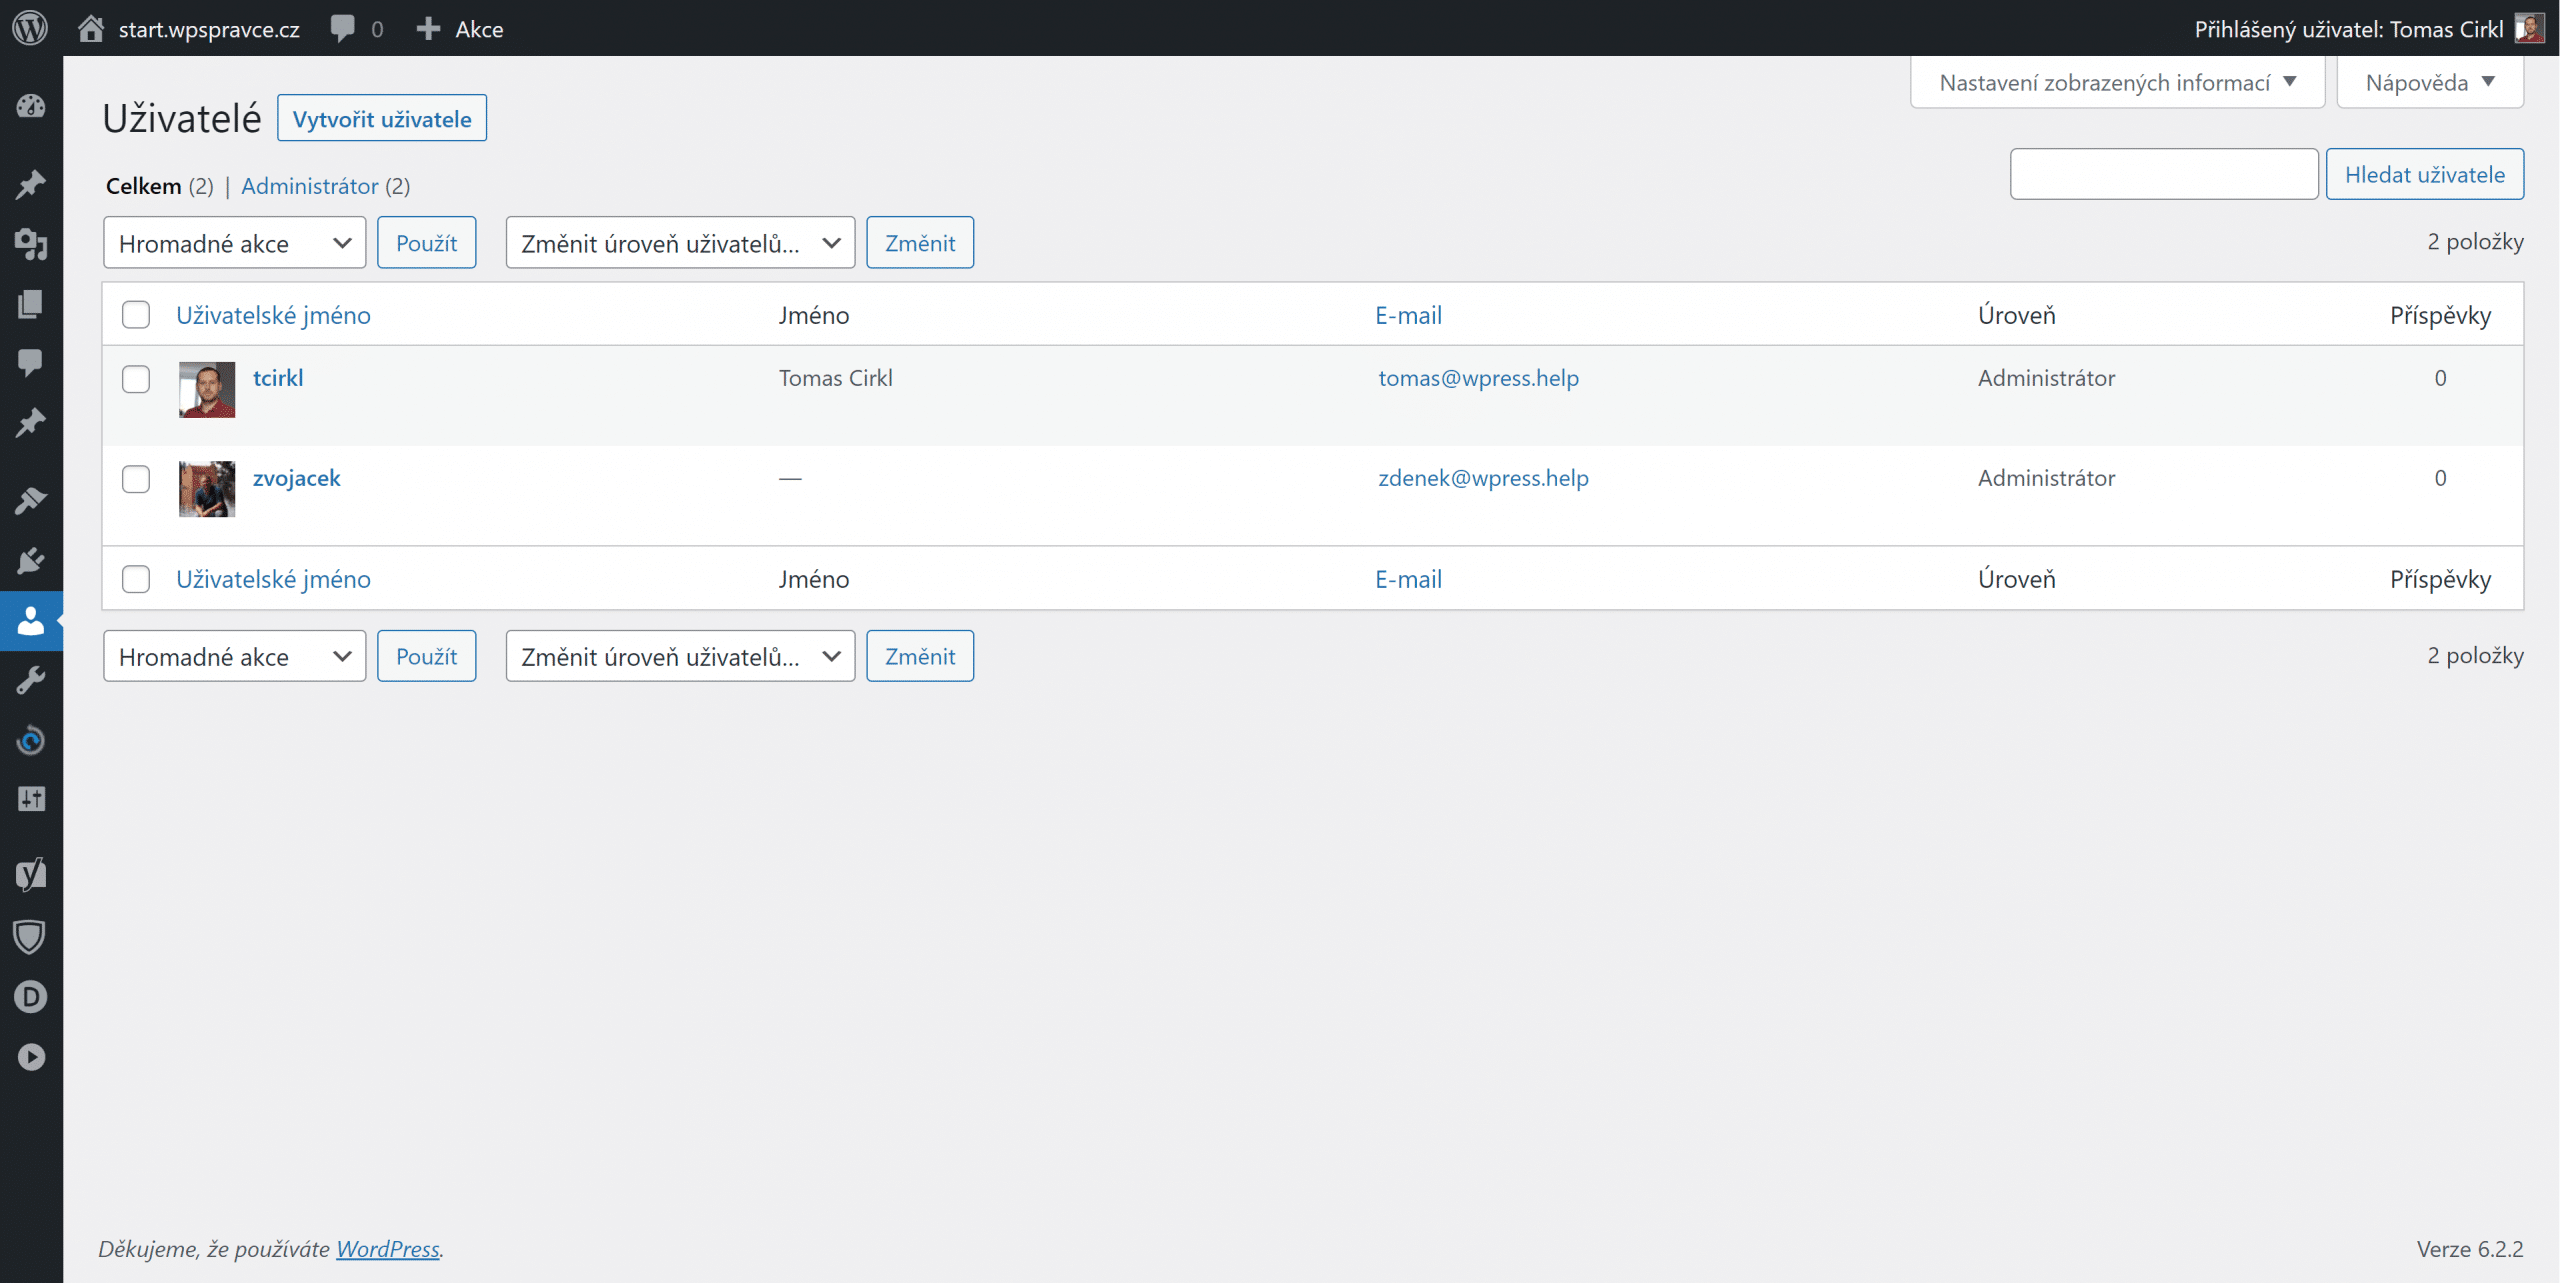Check the checkbox for user zvojacek
The image size is (2560, 1283).
136,479
